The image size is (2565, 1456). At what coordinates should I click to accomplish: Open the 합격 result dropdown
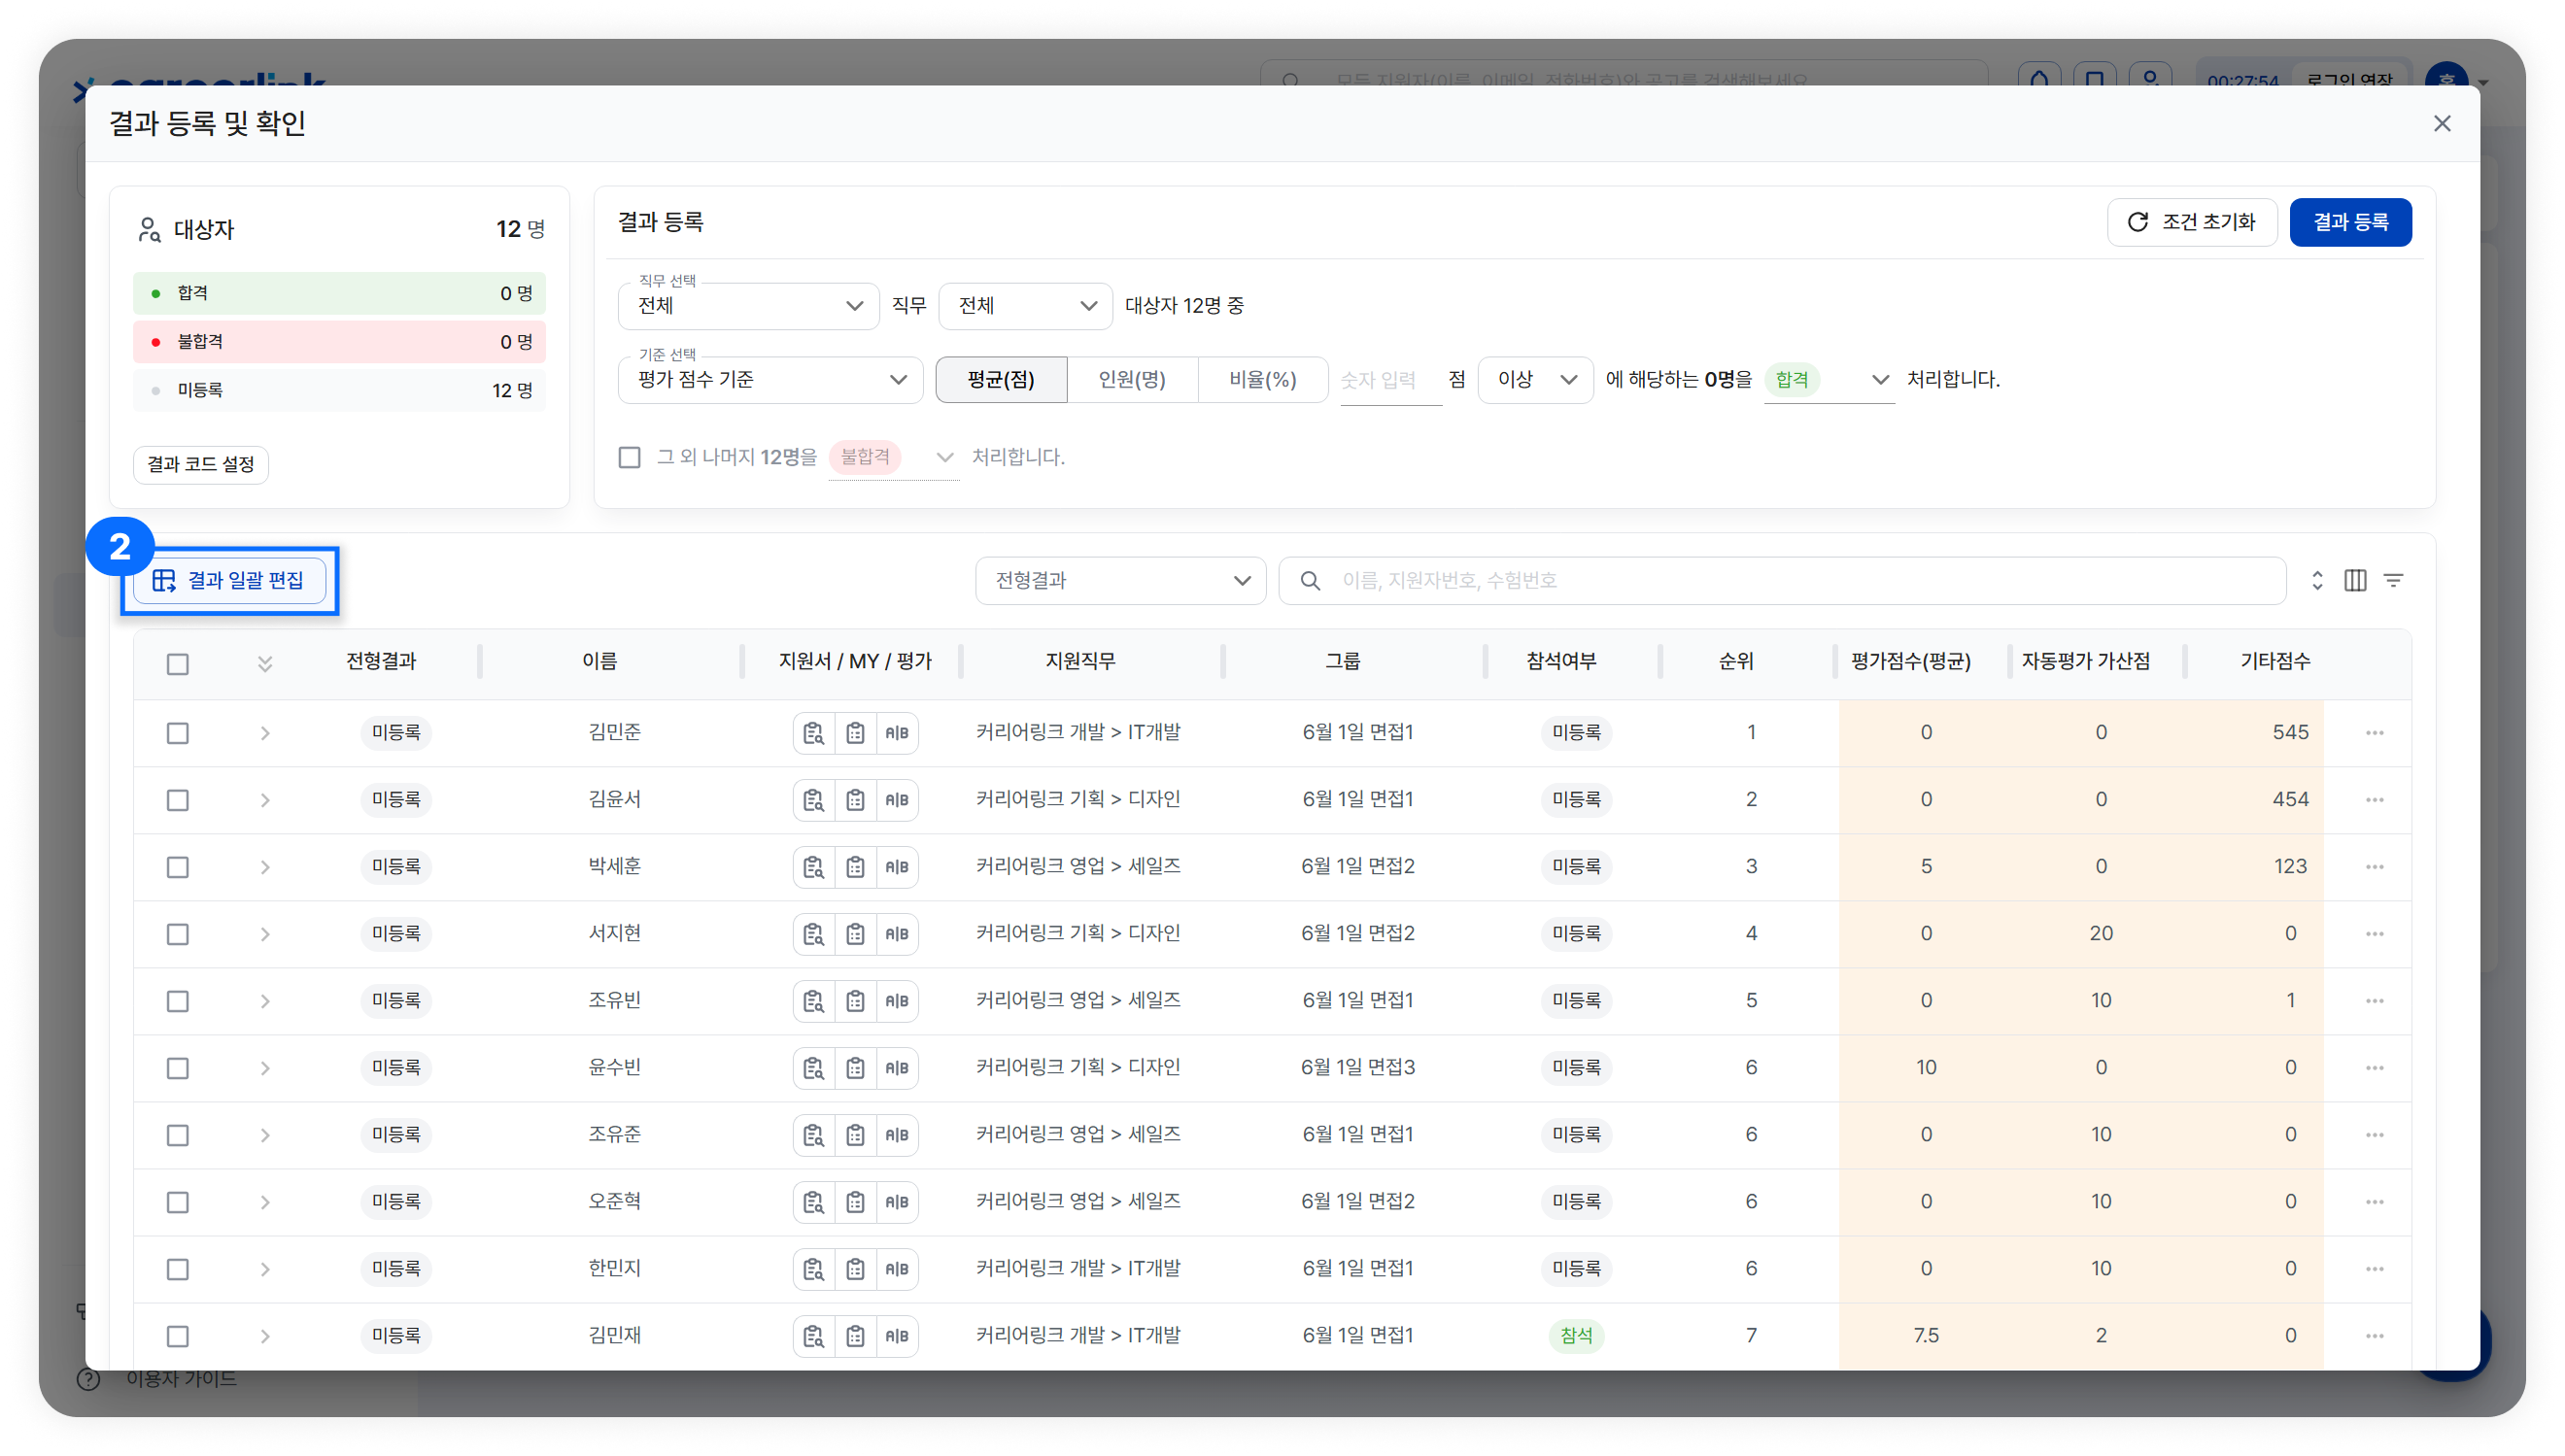coord(1829,380)
